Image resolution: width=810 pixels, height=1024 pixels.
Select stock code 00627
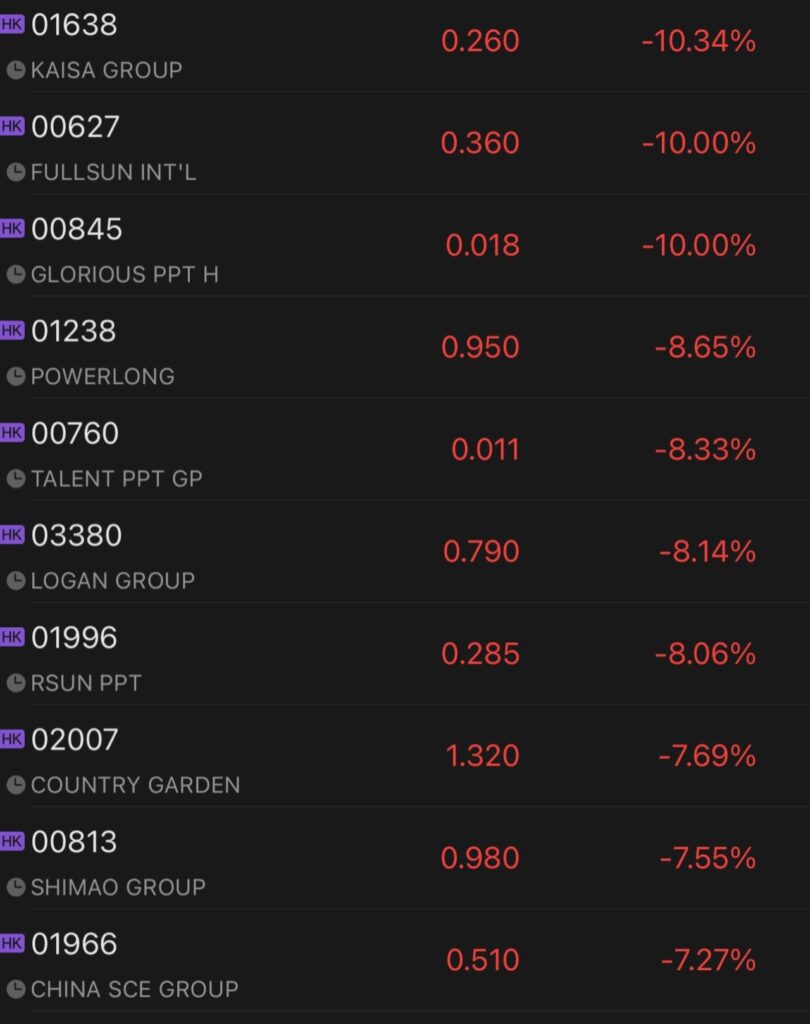coord(75,127)
